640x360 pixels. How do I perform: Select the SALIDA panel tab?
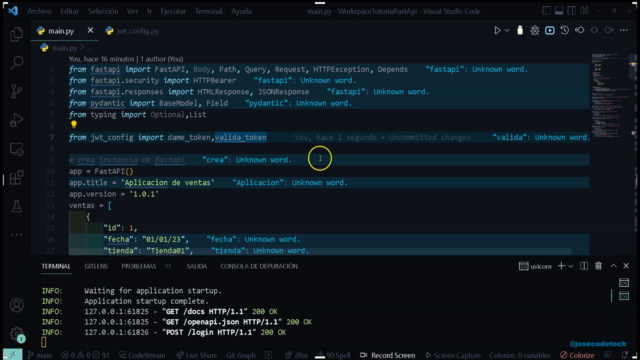(197, 266)
